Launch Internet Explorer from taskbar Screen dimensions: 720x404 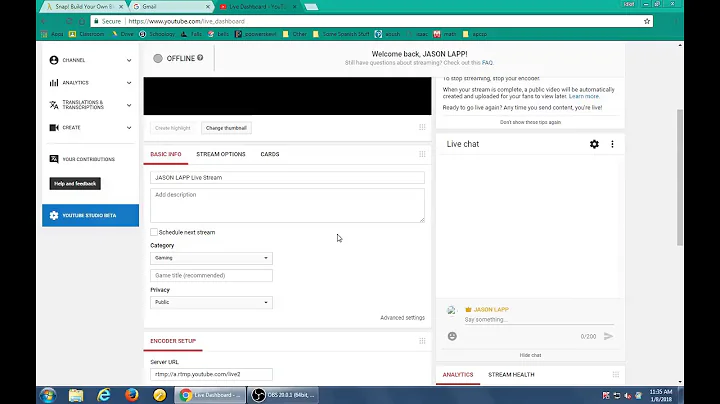point(104,395)
